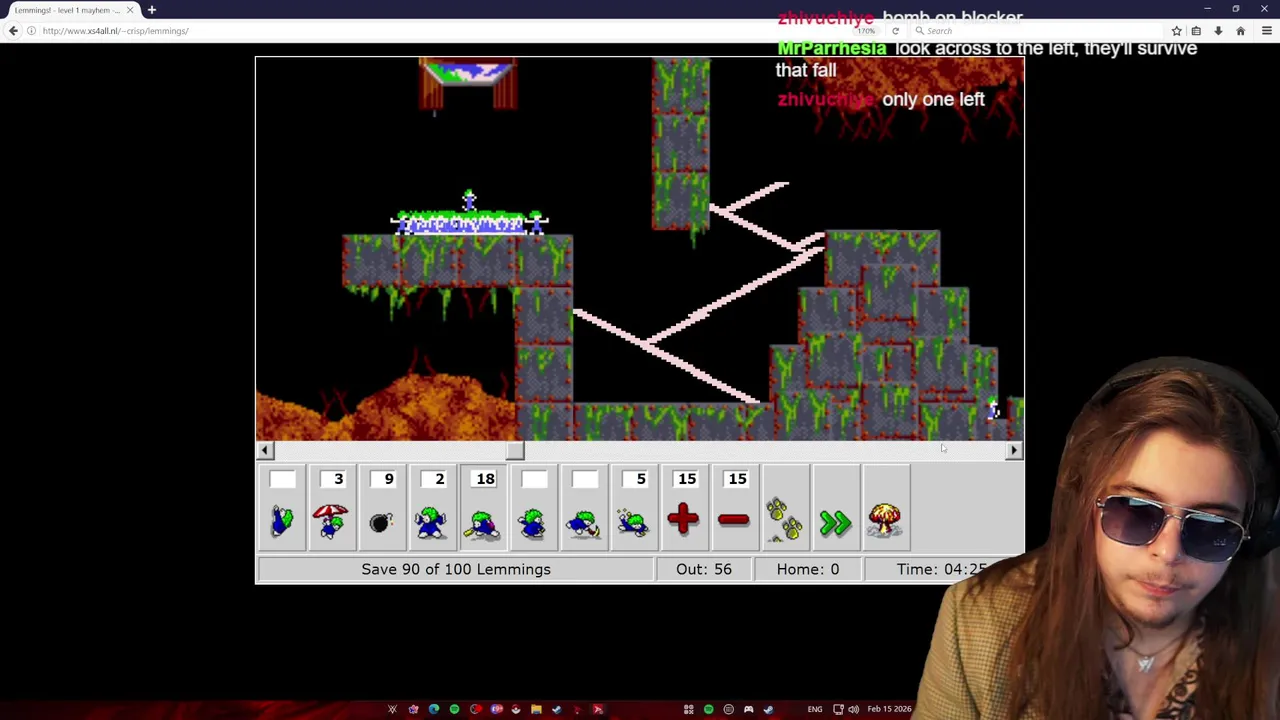
Task: Click the builder count '18'
Action: (485, 479)
